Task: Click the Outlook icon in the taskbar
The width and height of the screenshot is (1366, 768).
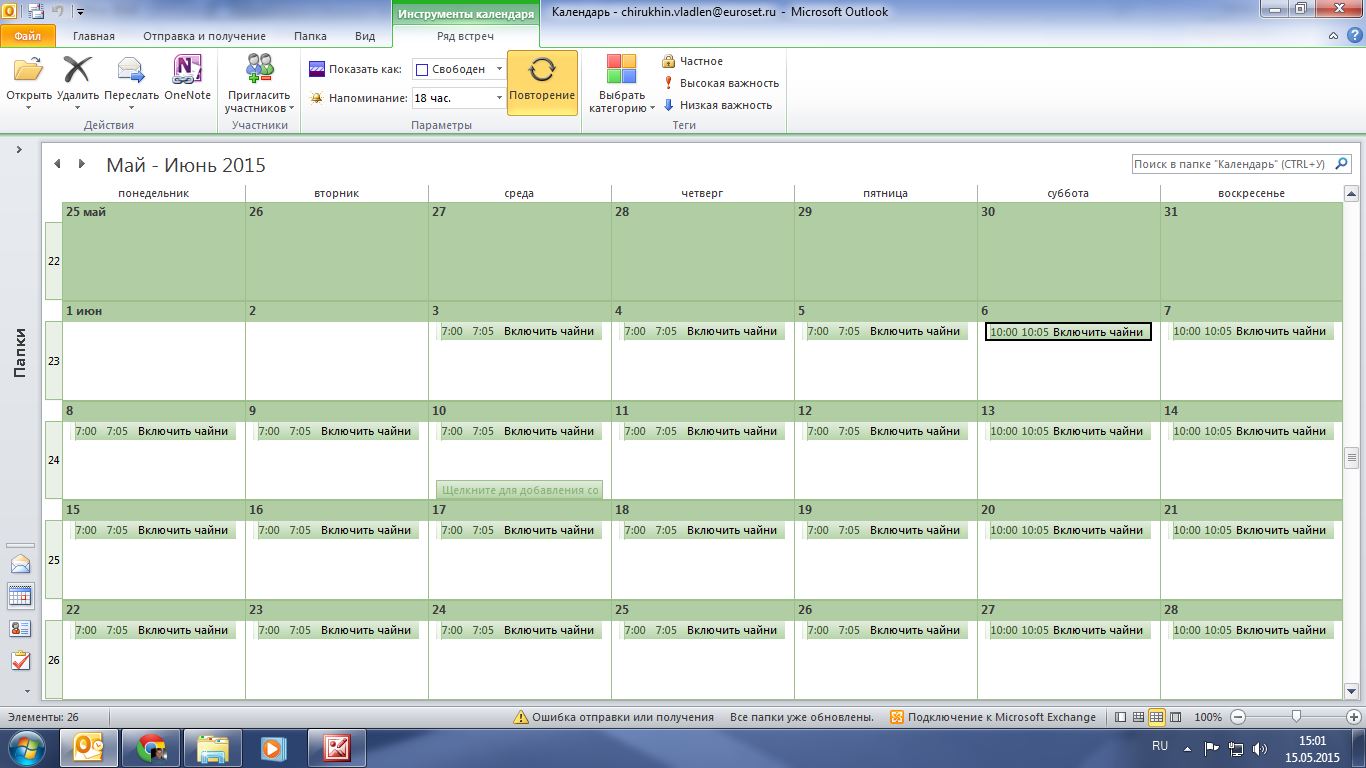Action: [x=89, y=748]
